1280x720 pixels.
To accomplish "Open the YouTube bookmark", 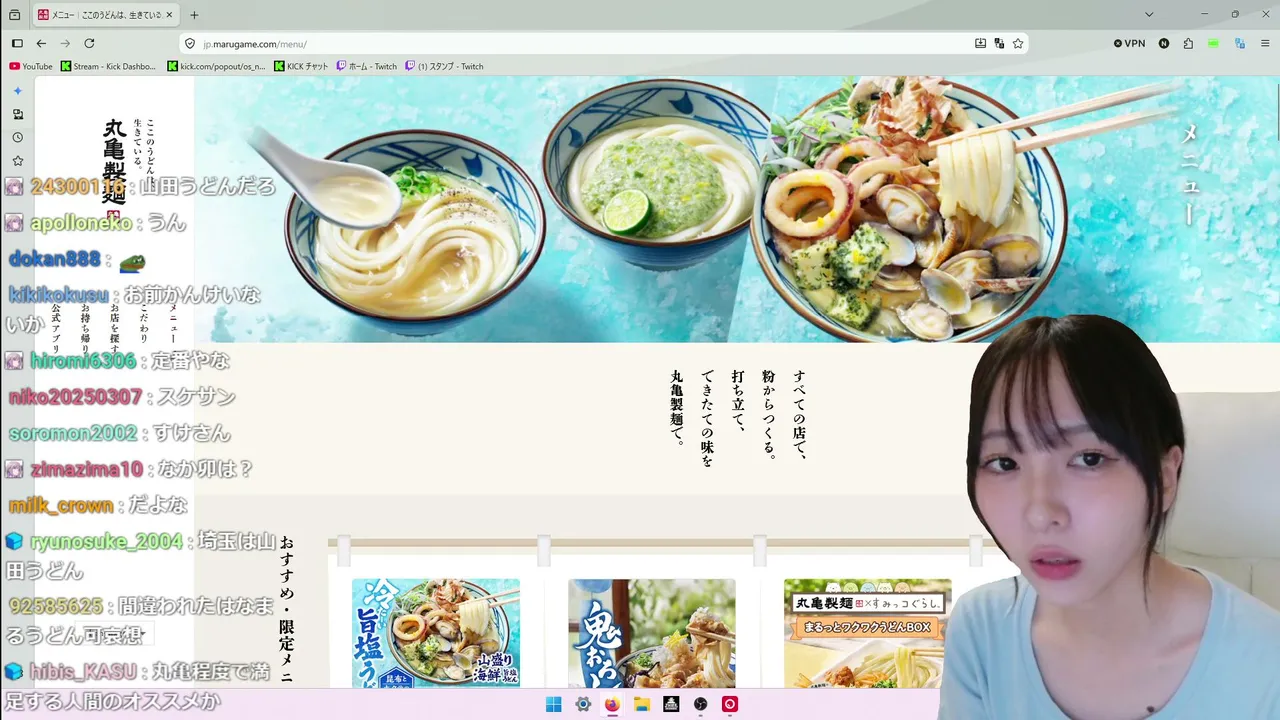I will coord(31,67).
